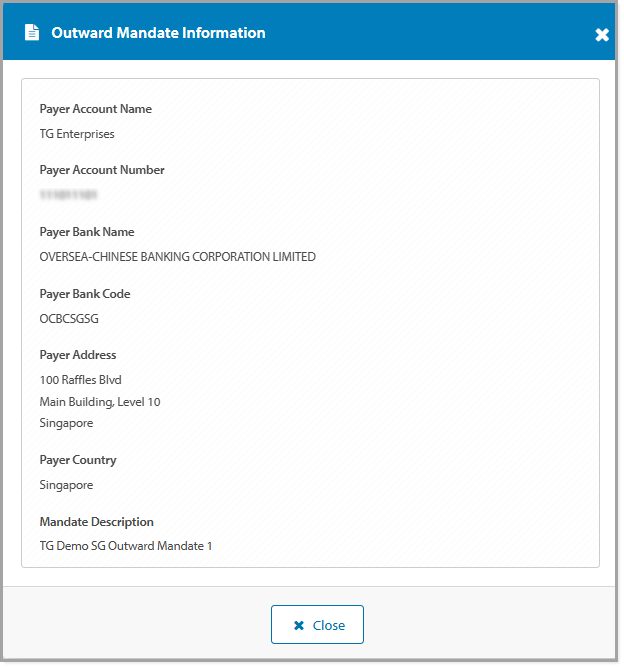Viewport: 624px width, 668px height.
Task: Select the TG Enterprises value
Action: tap(77, 134)
